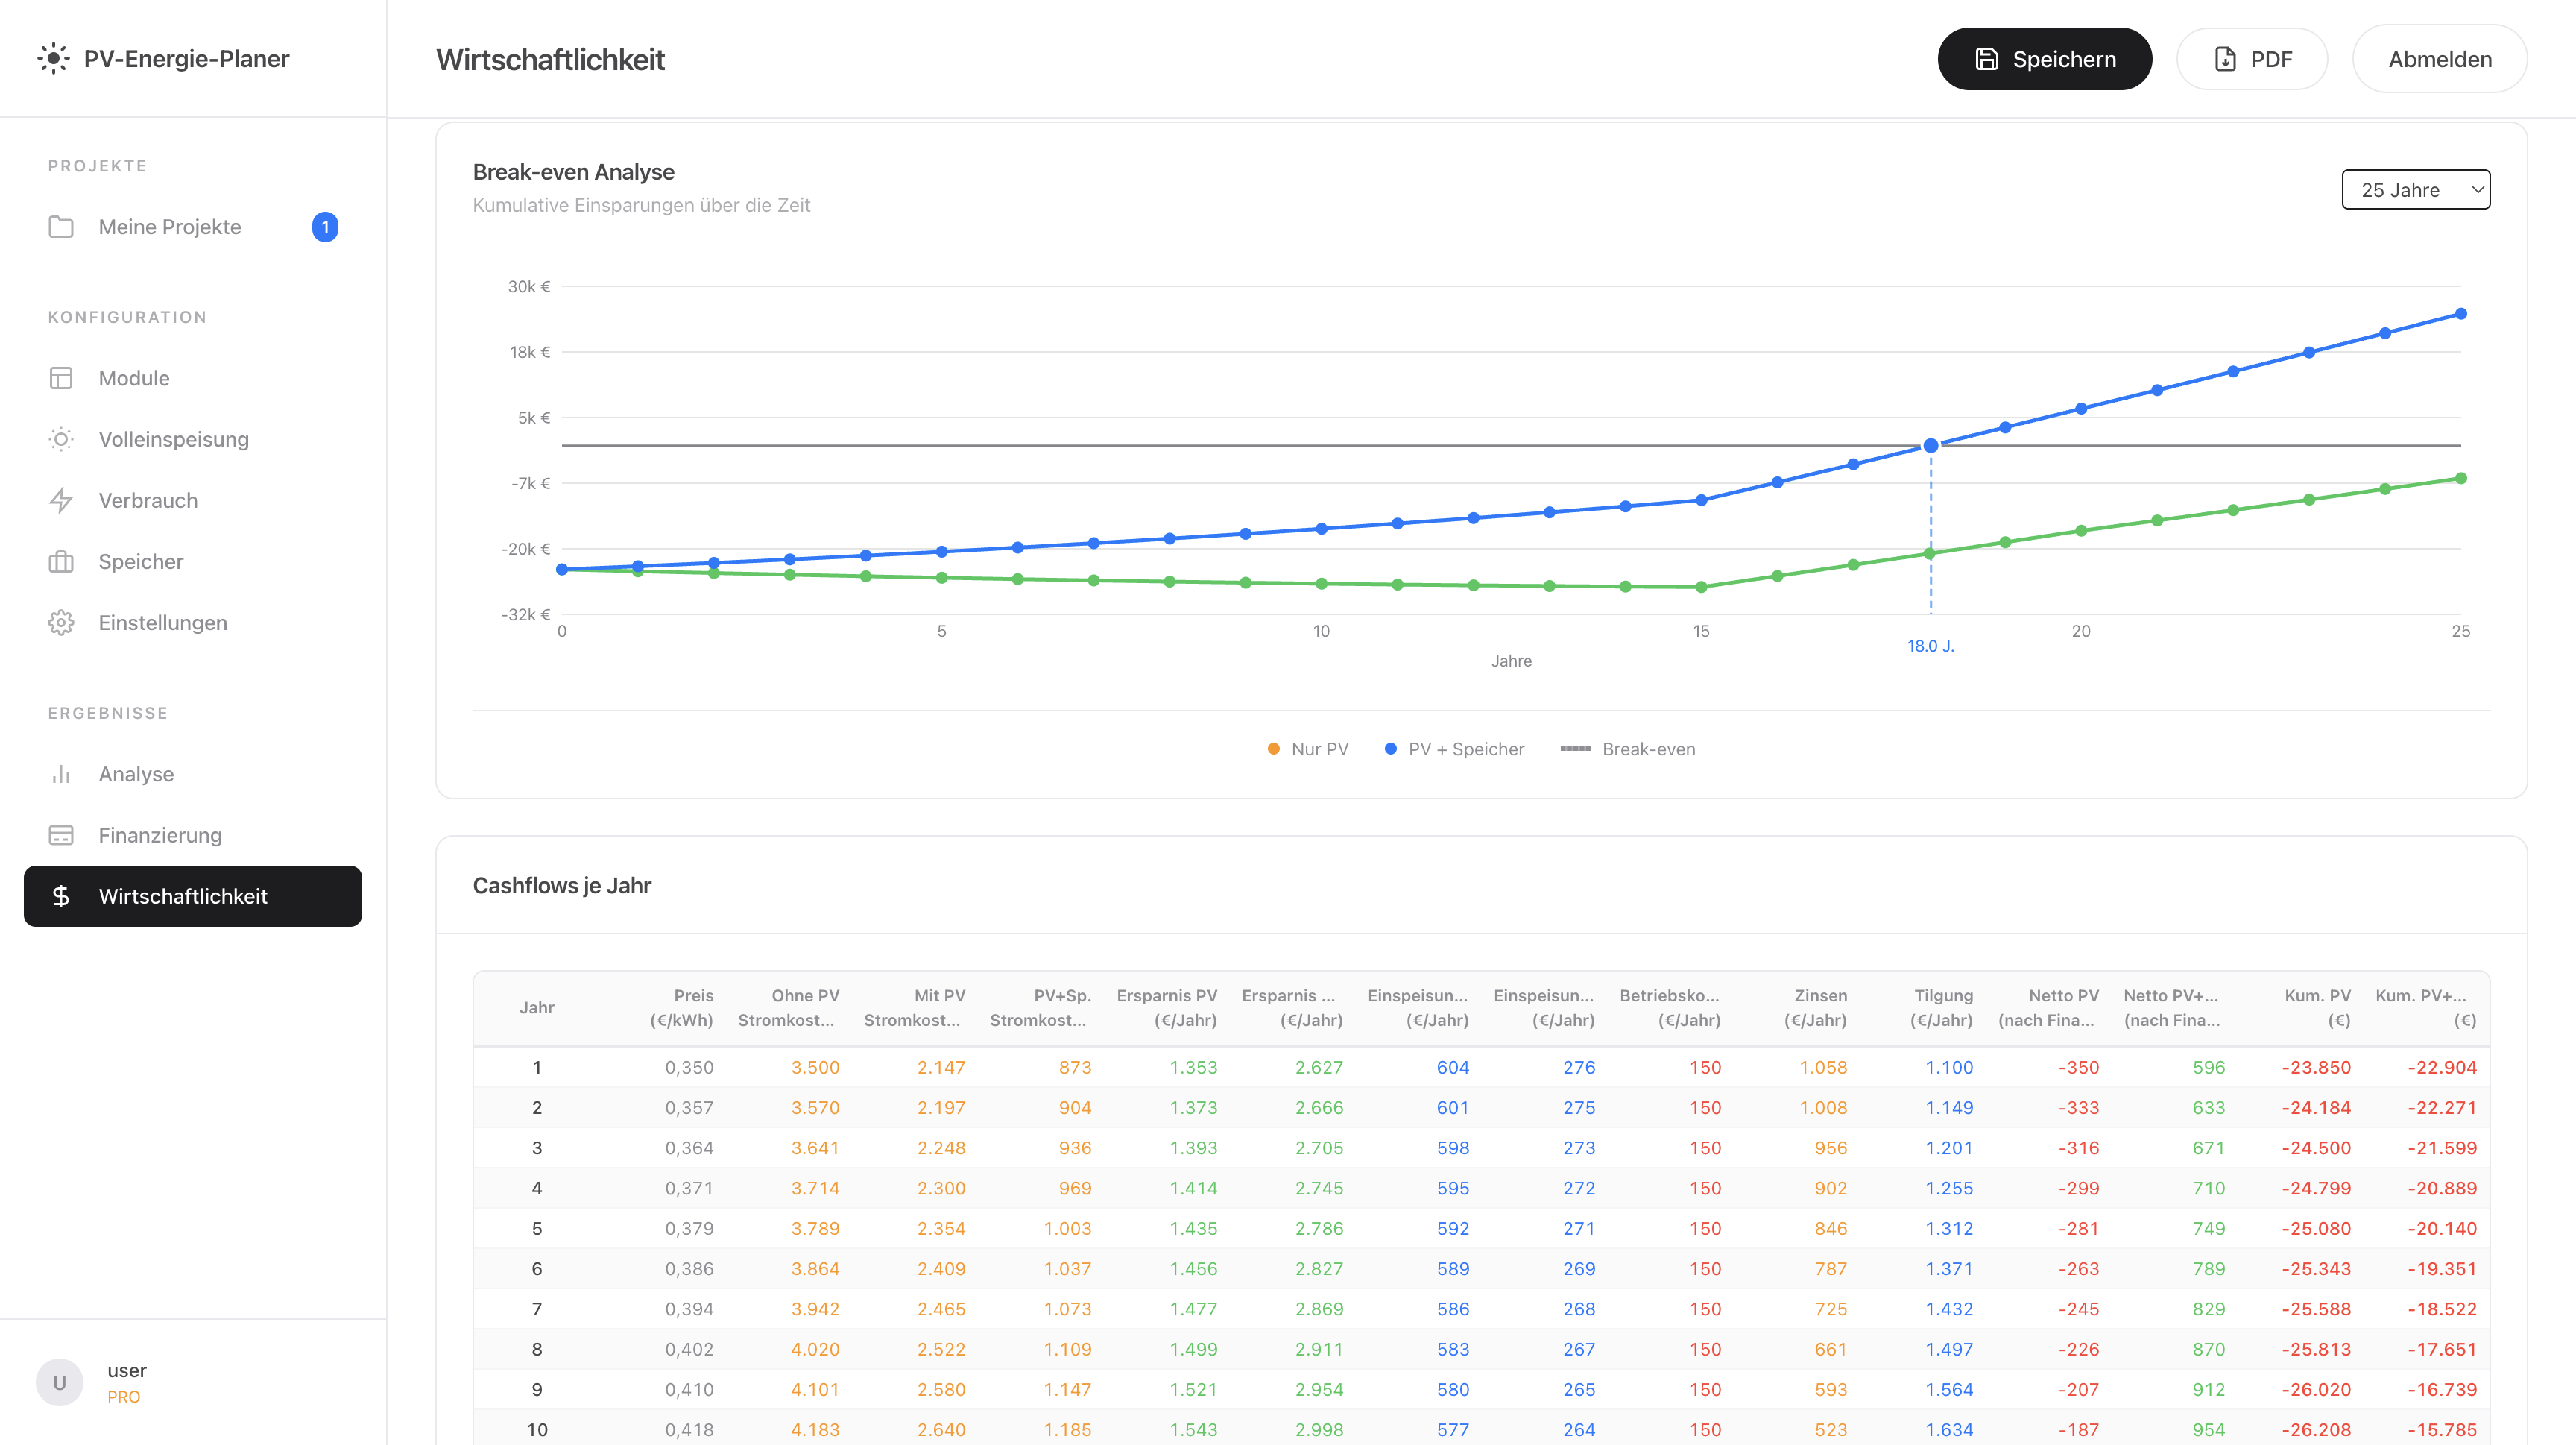
Task: Click the Einstellungen gear icon
Action: [x=61, y=622]
